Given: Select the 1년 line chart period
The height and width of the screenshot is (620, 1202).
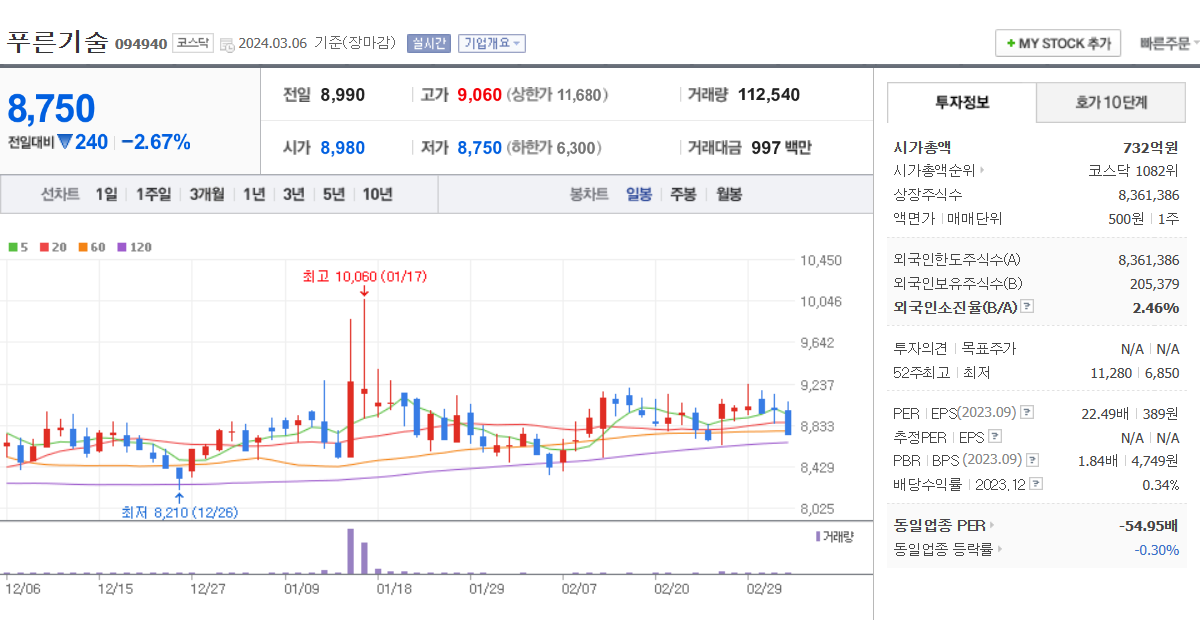Looking at the screenshot, I should pos(254,194).
